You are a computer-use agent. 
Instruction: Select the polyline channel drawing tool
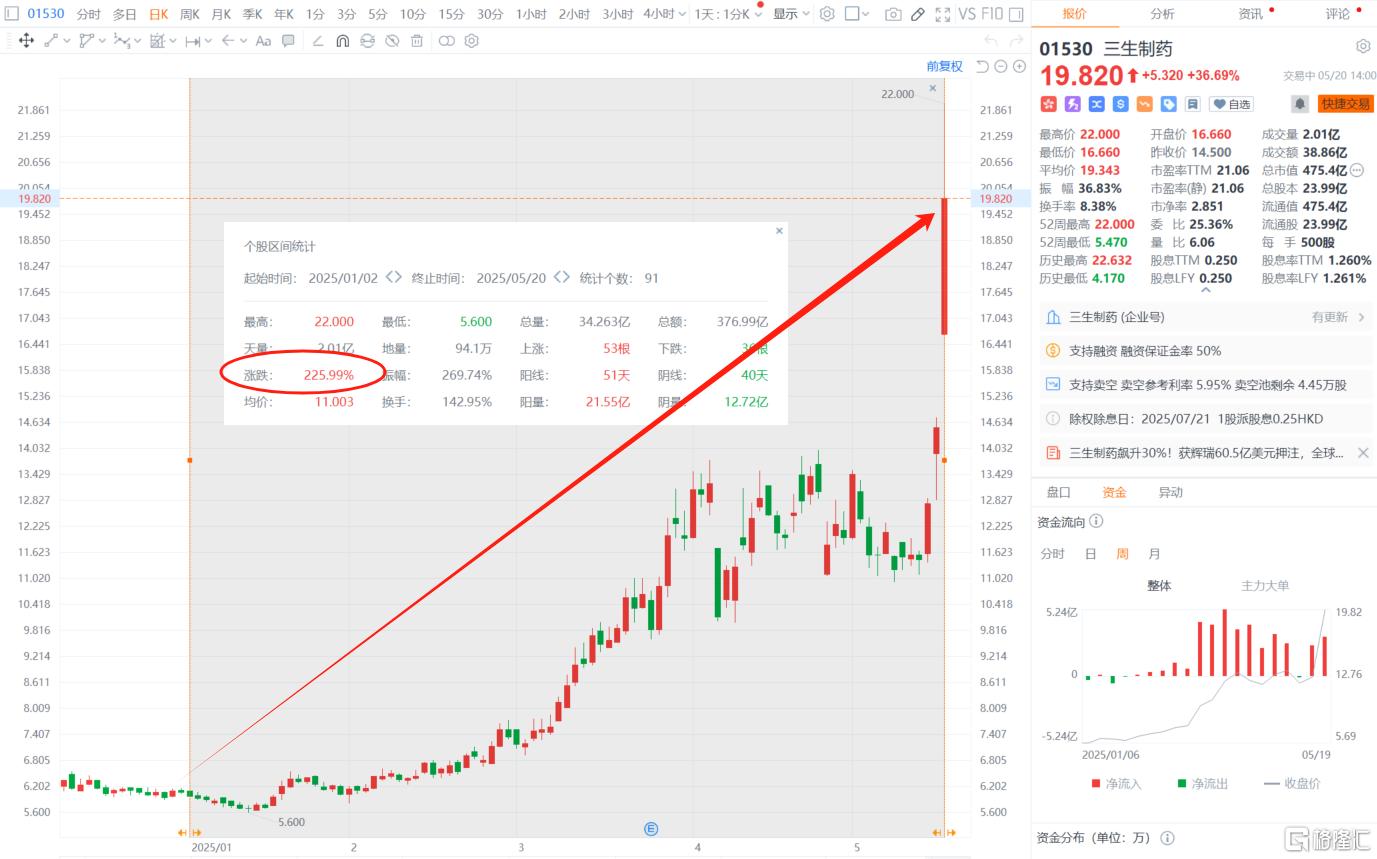click(x=86, y=41)
